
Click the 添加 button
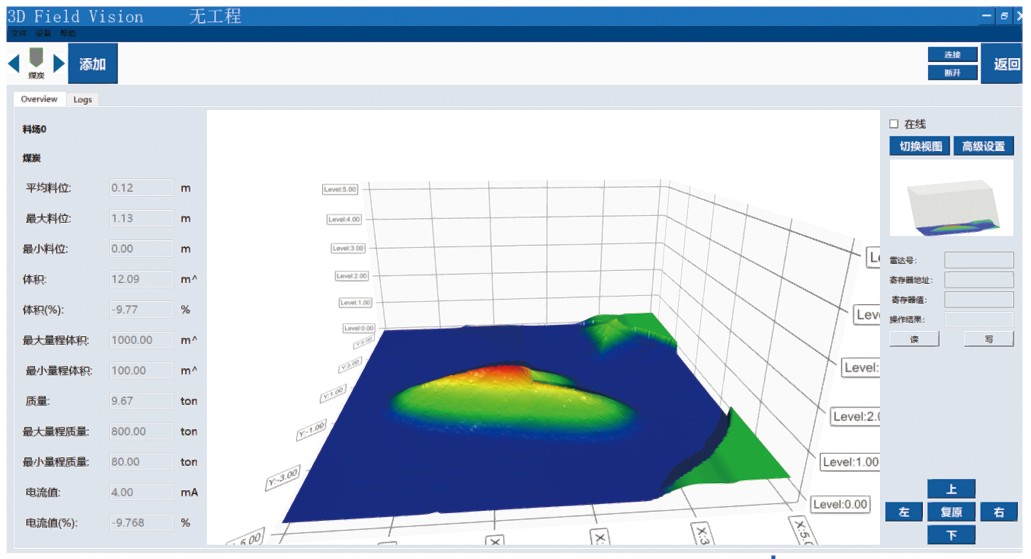(93, 64)
